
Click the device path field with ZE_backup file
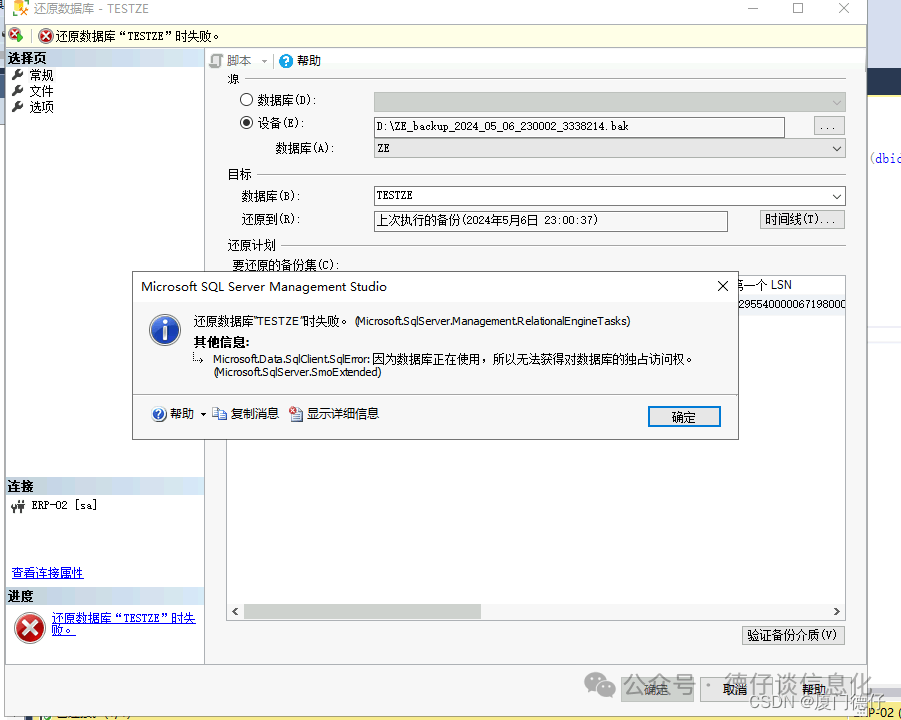click(x=579, y=126)
